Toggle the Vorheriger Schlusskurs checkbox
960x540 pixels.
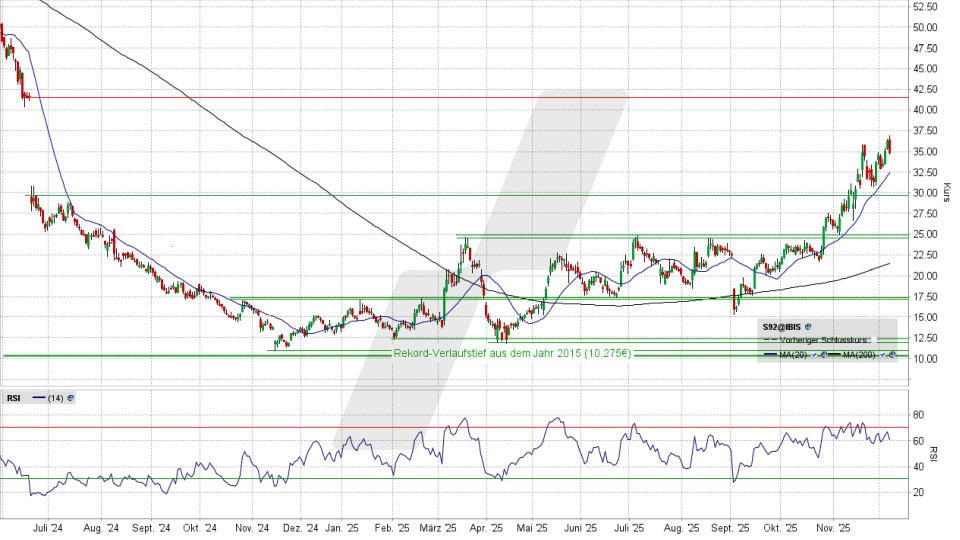tap(874, 340)
